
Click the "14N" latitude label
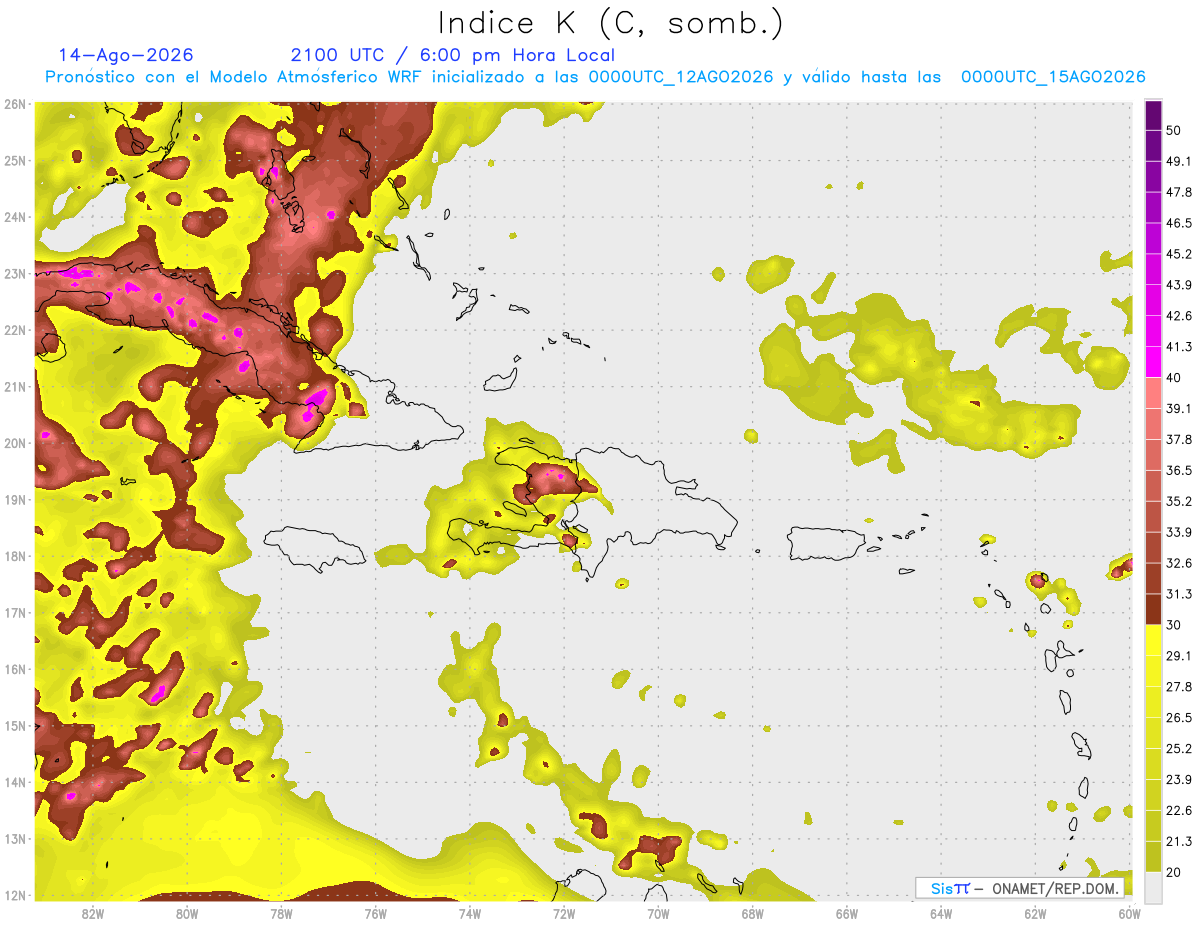click(15, 782)
